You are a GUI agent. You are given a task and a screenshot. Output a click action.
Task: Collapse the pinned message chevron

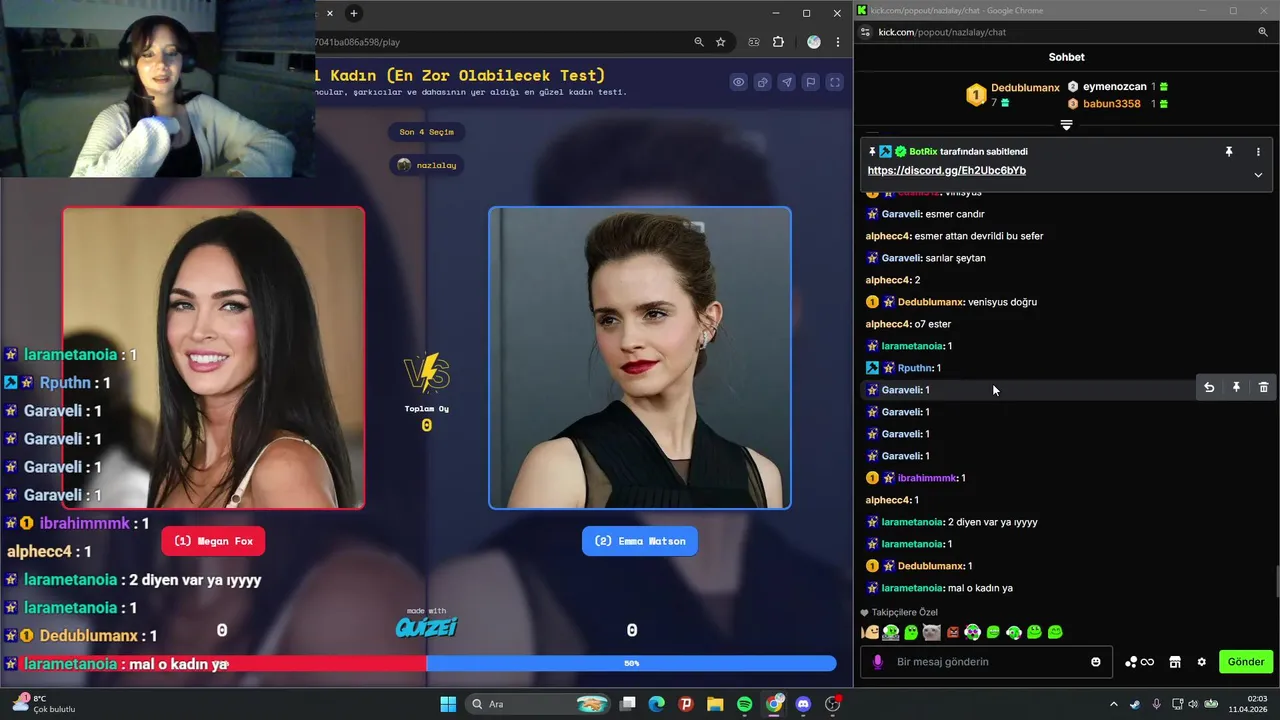click(1258, 175)
